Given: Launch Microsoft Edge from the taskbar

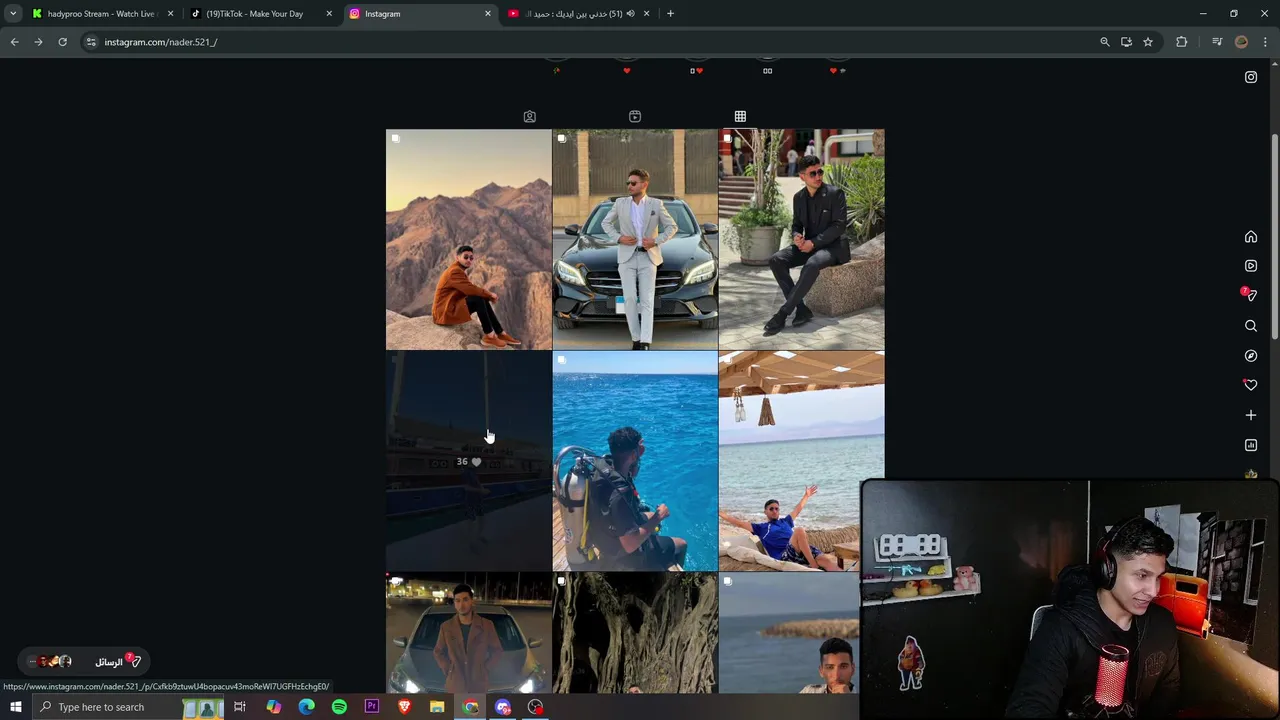Looking at the screenshot, I should 307,707.
